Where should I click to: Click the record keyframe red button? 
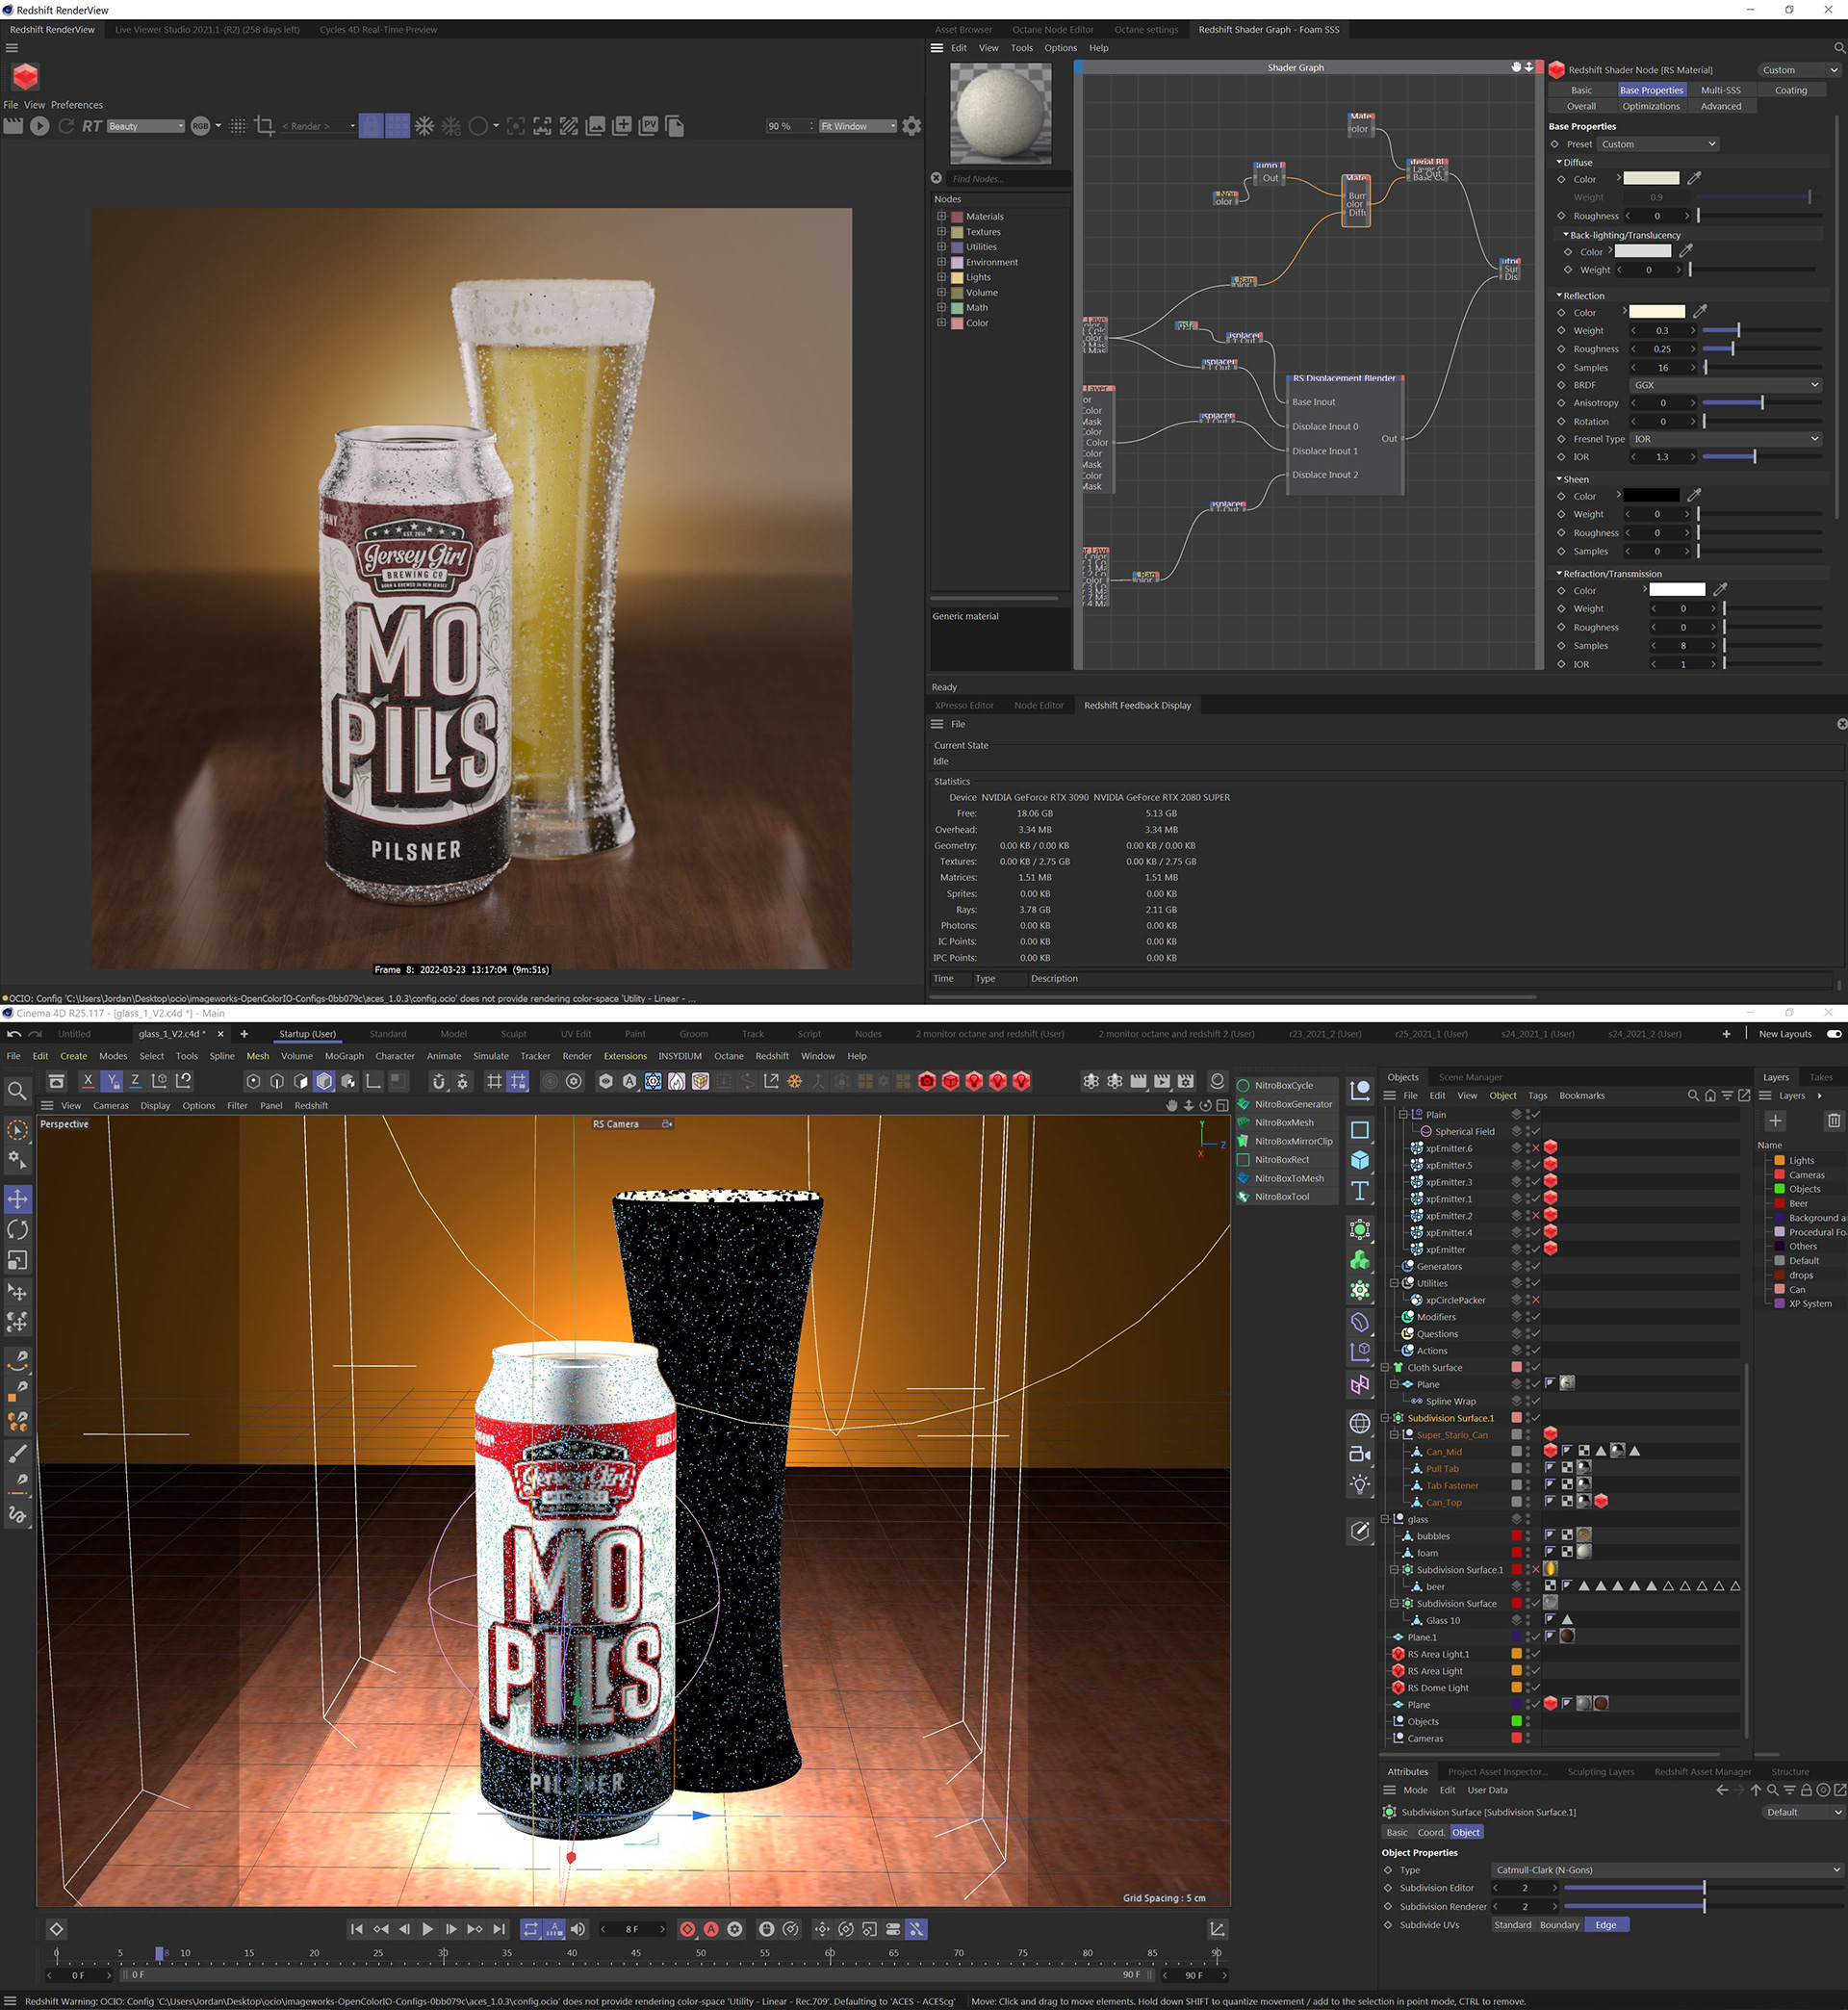[x=688, y=1929]
